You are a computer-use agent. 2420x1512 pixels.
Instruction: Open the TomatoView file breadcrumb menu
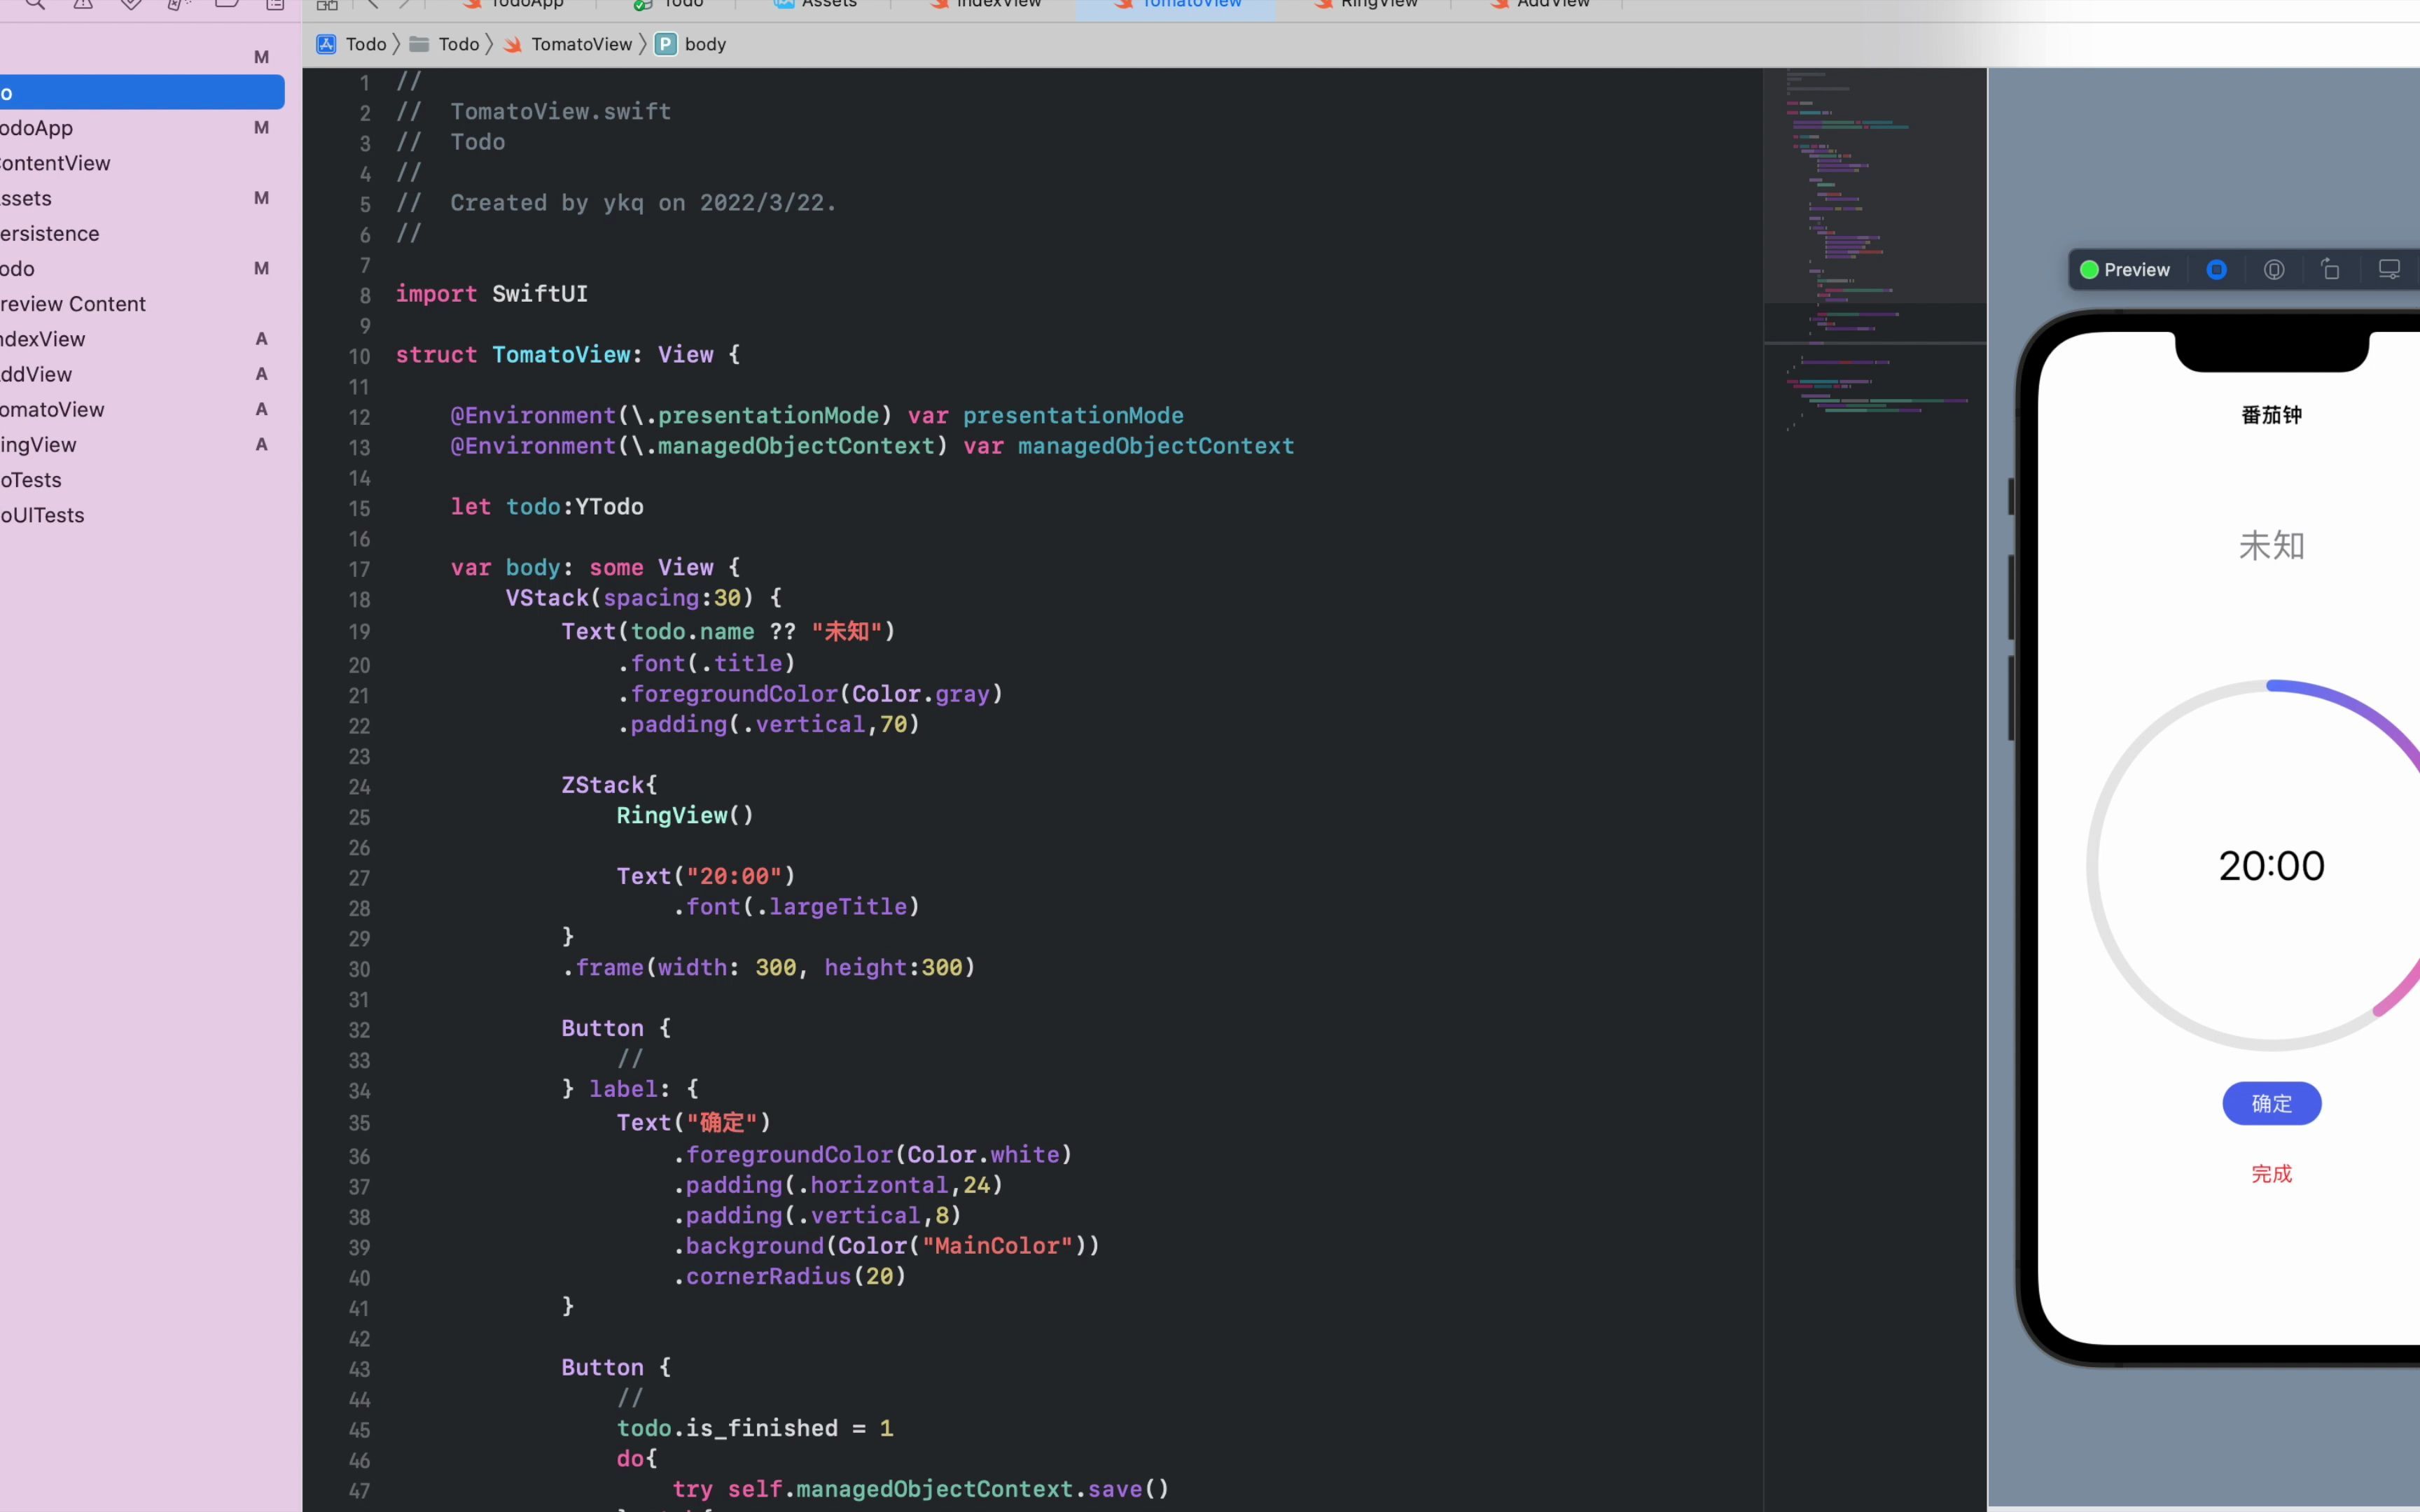point(581,44)
